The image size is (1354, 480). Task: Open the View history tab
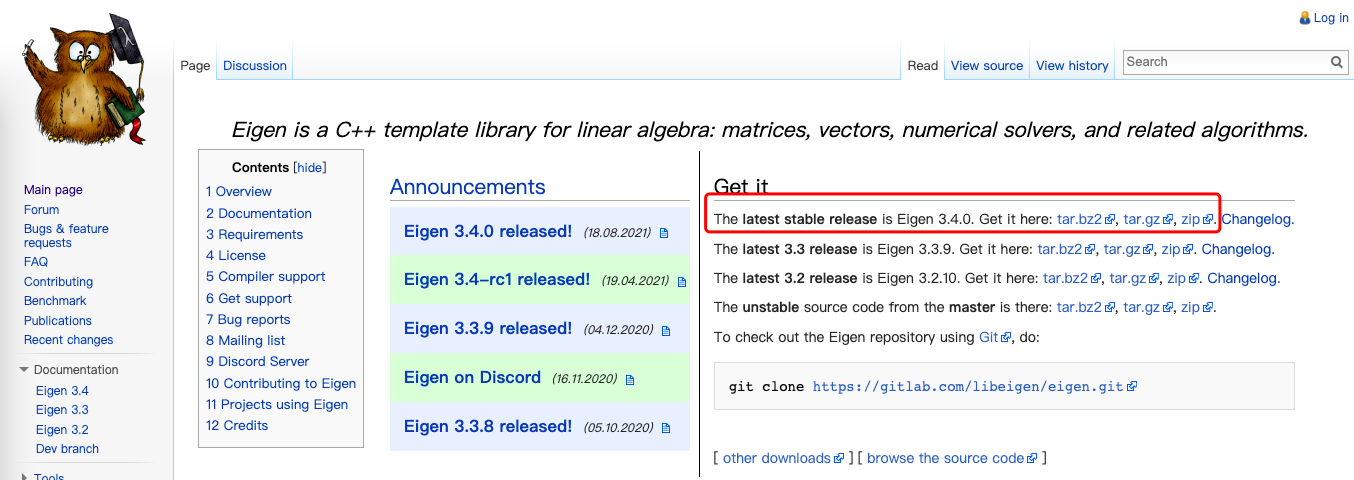click(x=1072, y=66)
